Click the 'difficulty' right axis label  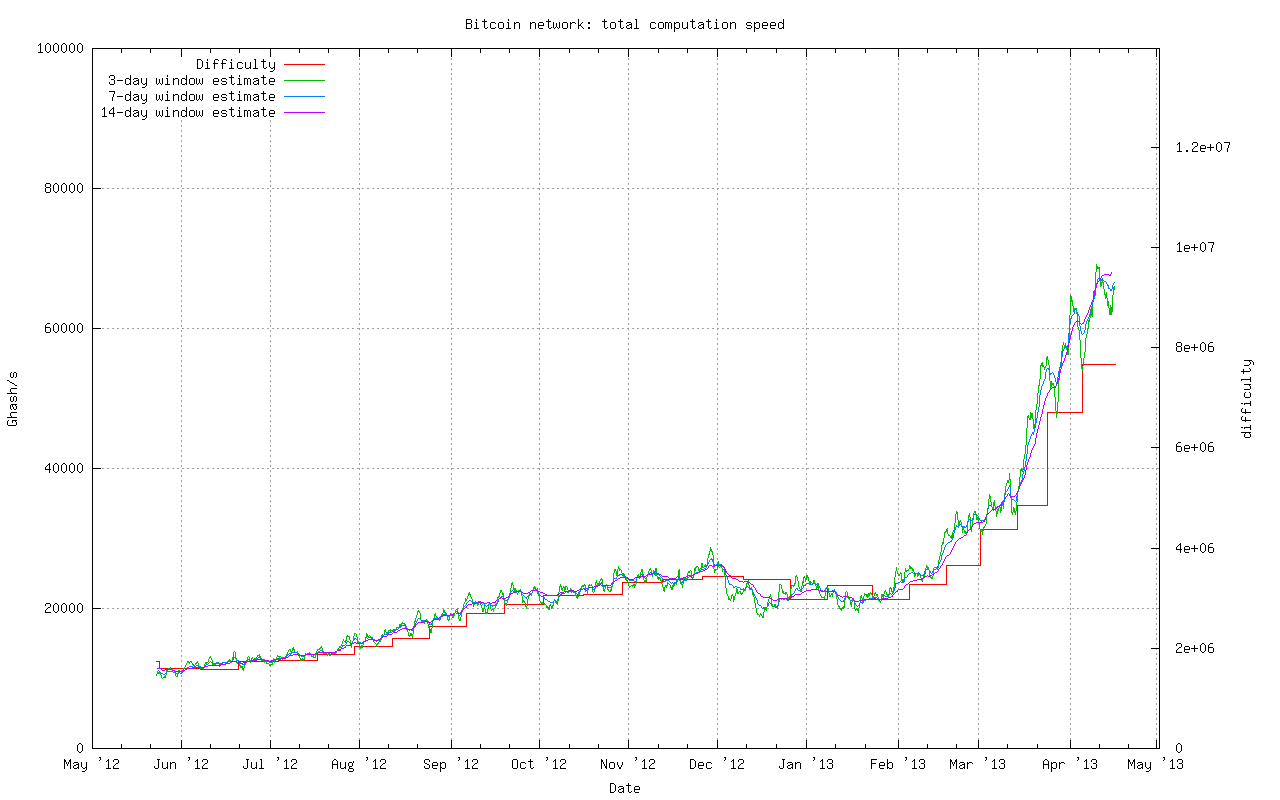(1246, 398)
